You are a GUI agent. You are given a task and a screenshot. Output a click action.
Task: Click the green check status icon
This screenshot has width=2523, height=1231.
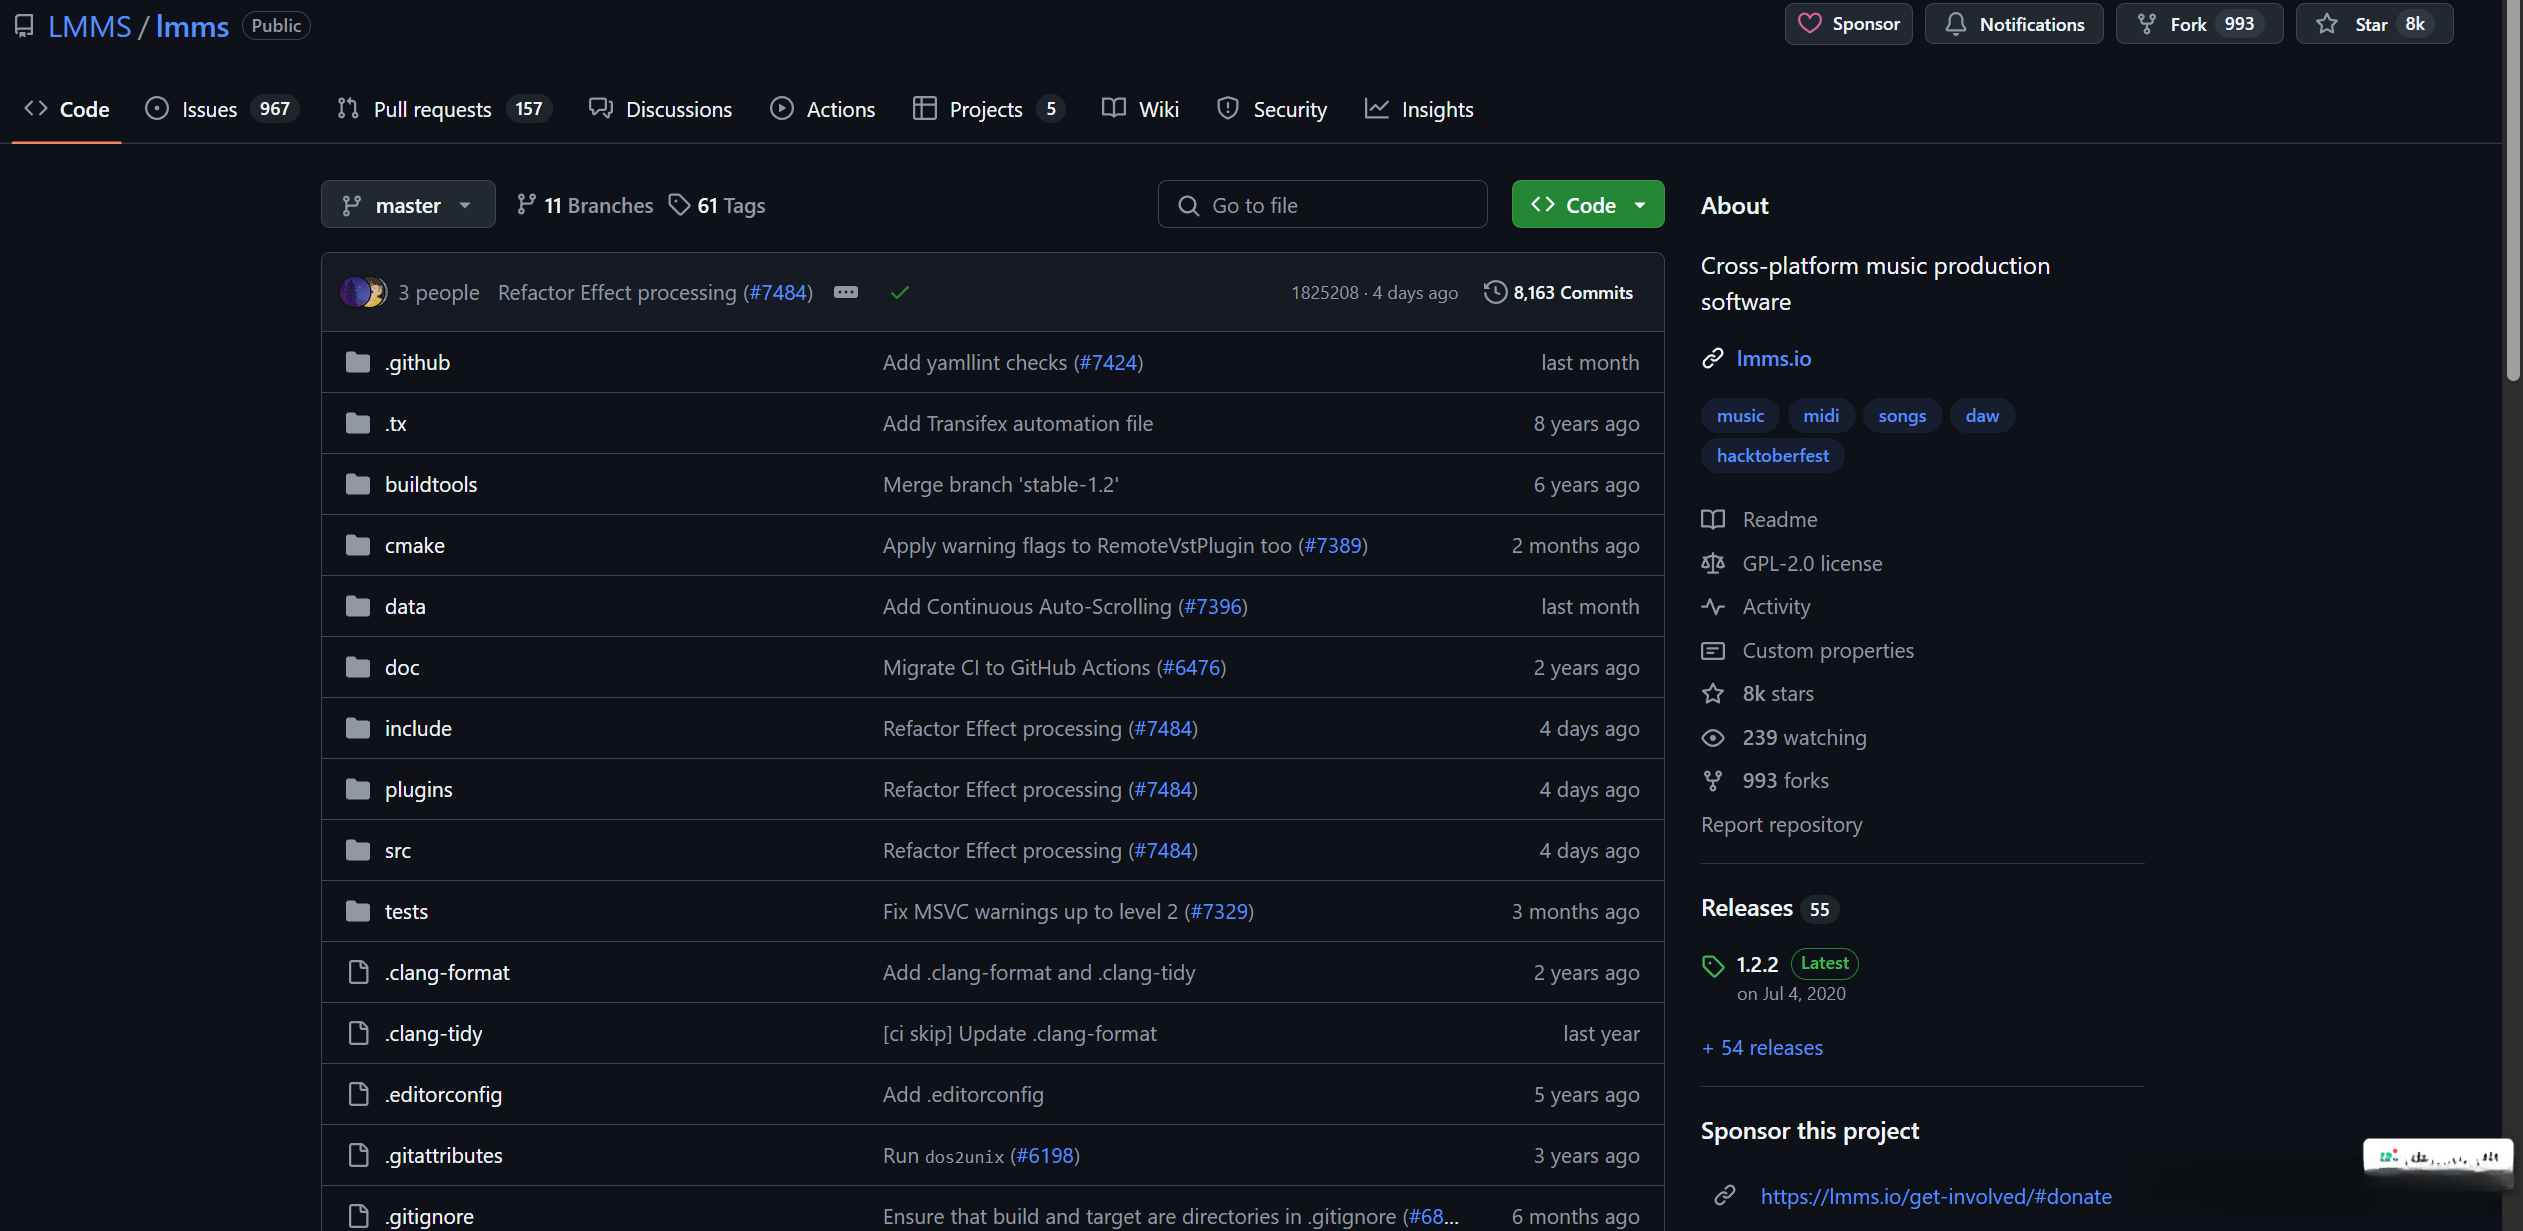899,292
